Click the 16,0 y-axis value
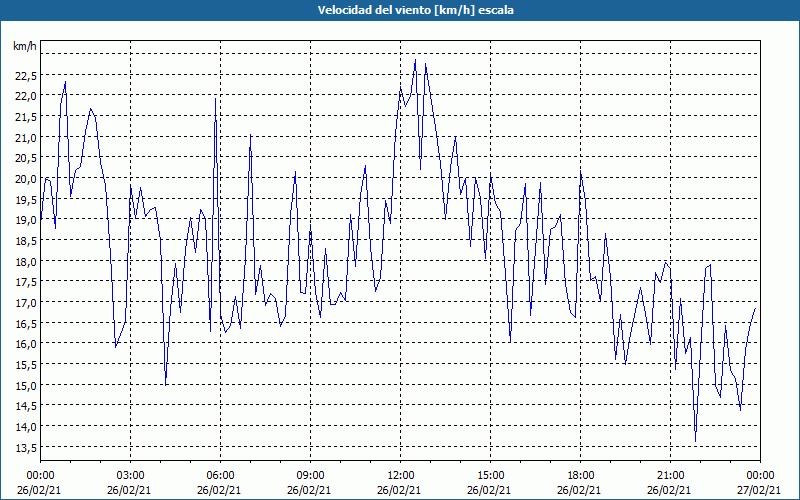800x500 pixels. click(x=26, y=344)
